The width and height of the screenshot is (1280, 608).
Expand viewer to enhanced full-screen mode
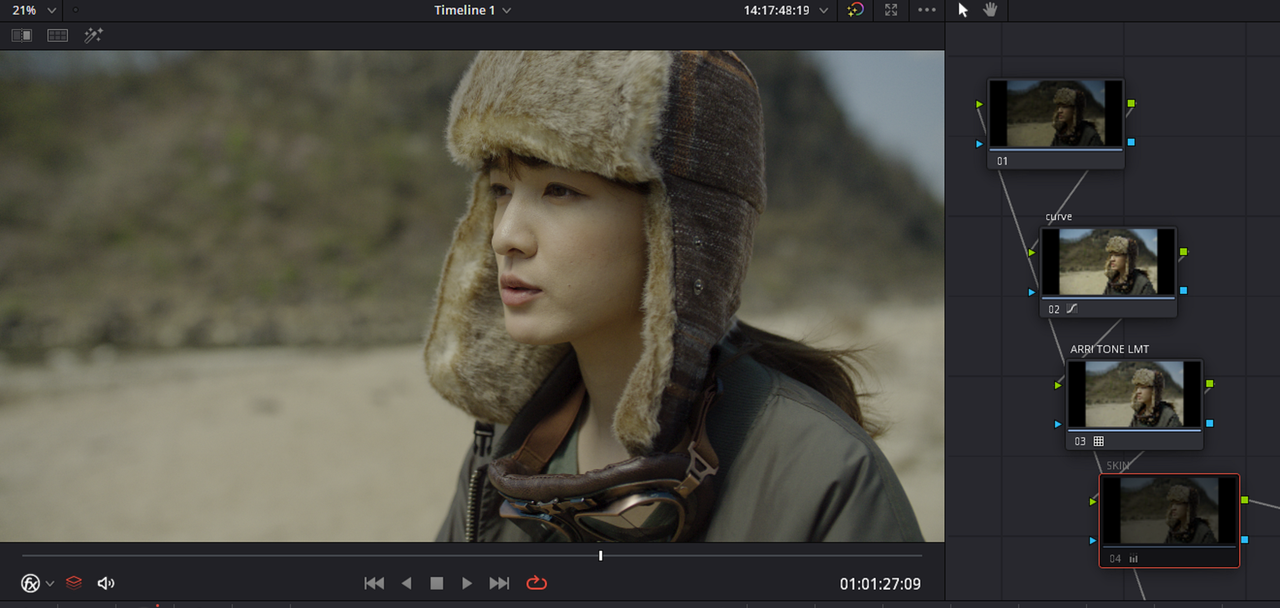(891, 10)
